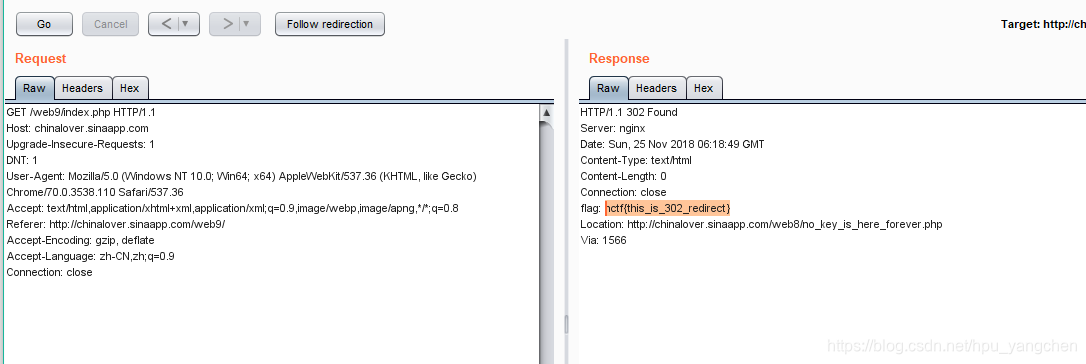Click the Chrome/70.0.3538.110 Safari line
Viewport: 1086px width, 364px height.
pos(95,192)
